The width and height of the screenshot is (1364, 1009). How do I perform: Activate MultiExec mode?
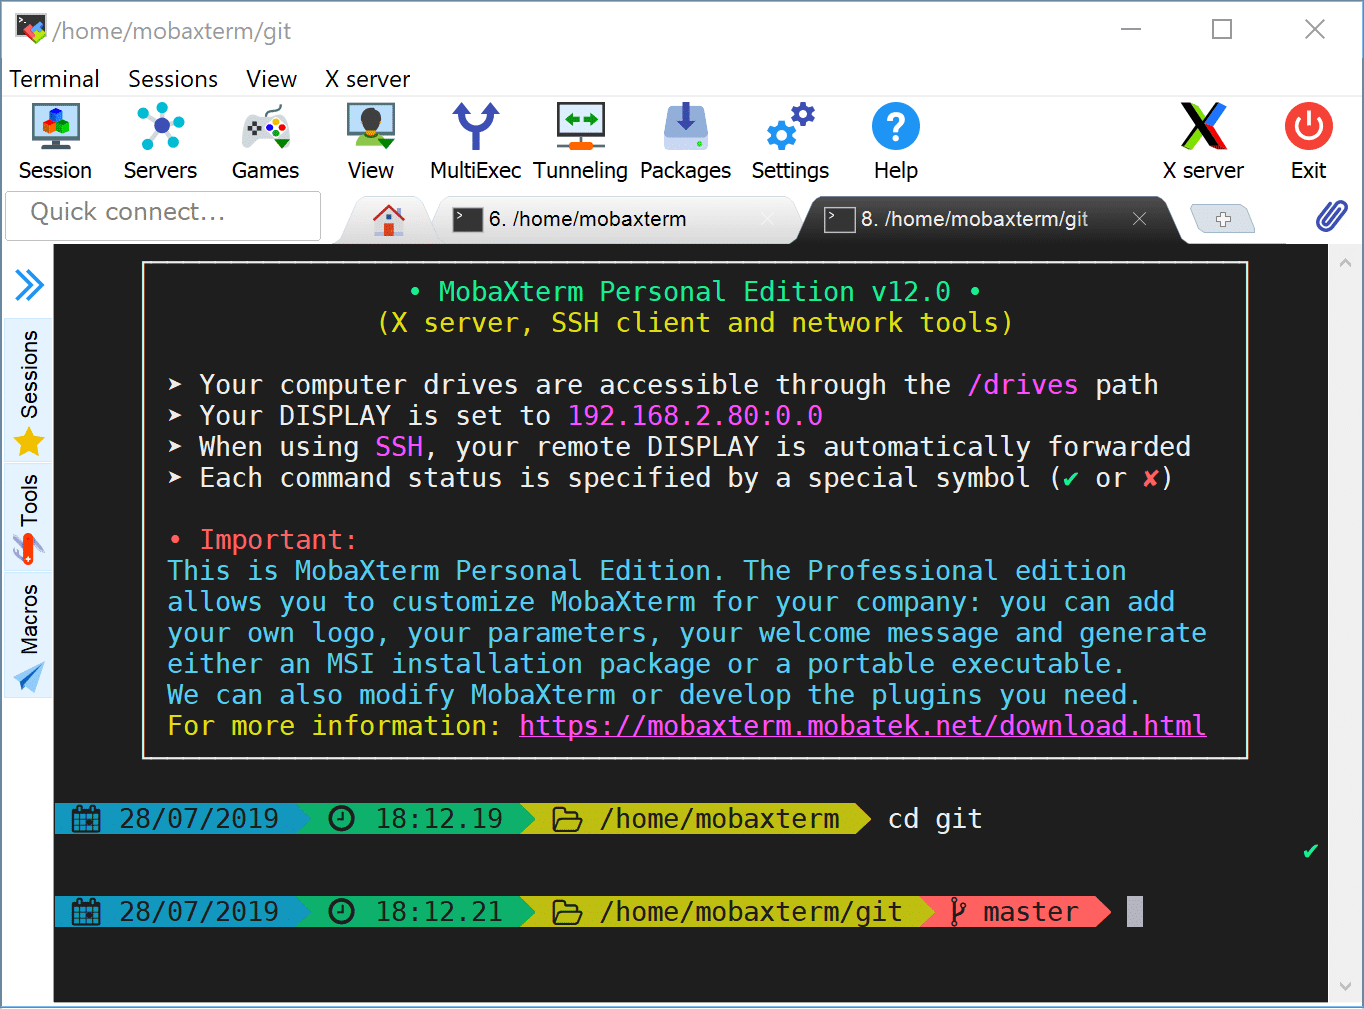475,142
